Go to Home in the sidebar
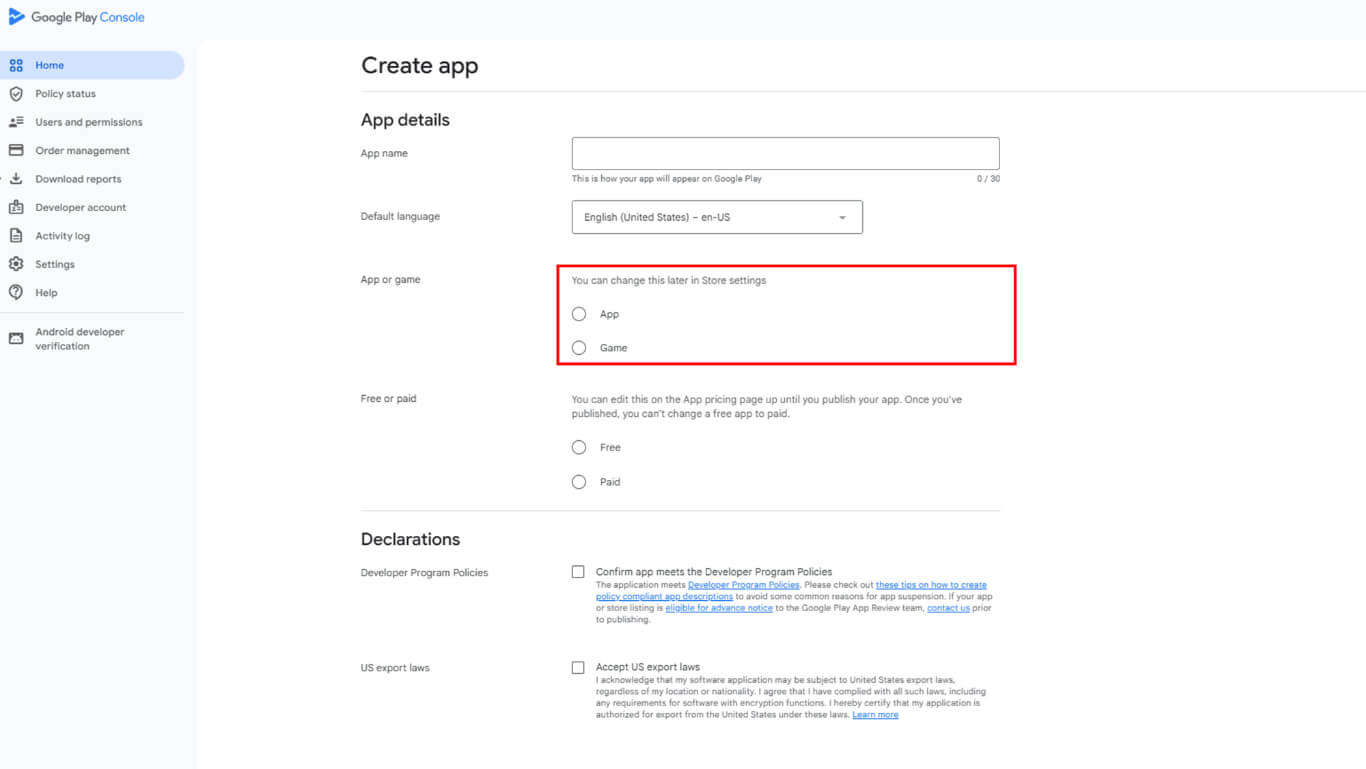 click(x=50, y=65)
